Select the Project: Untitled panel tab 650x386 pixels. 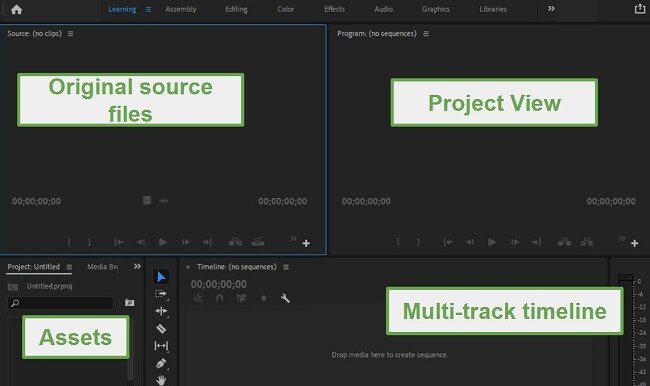[34, 267]
